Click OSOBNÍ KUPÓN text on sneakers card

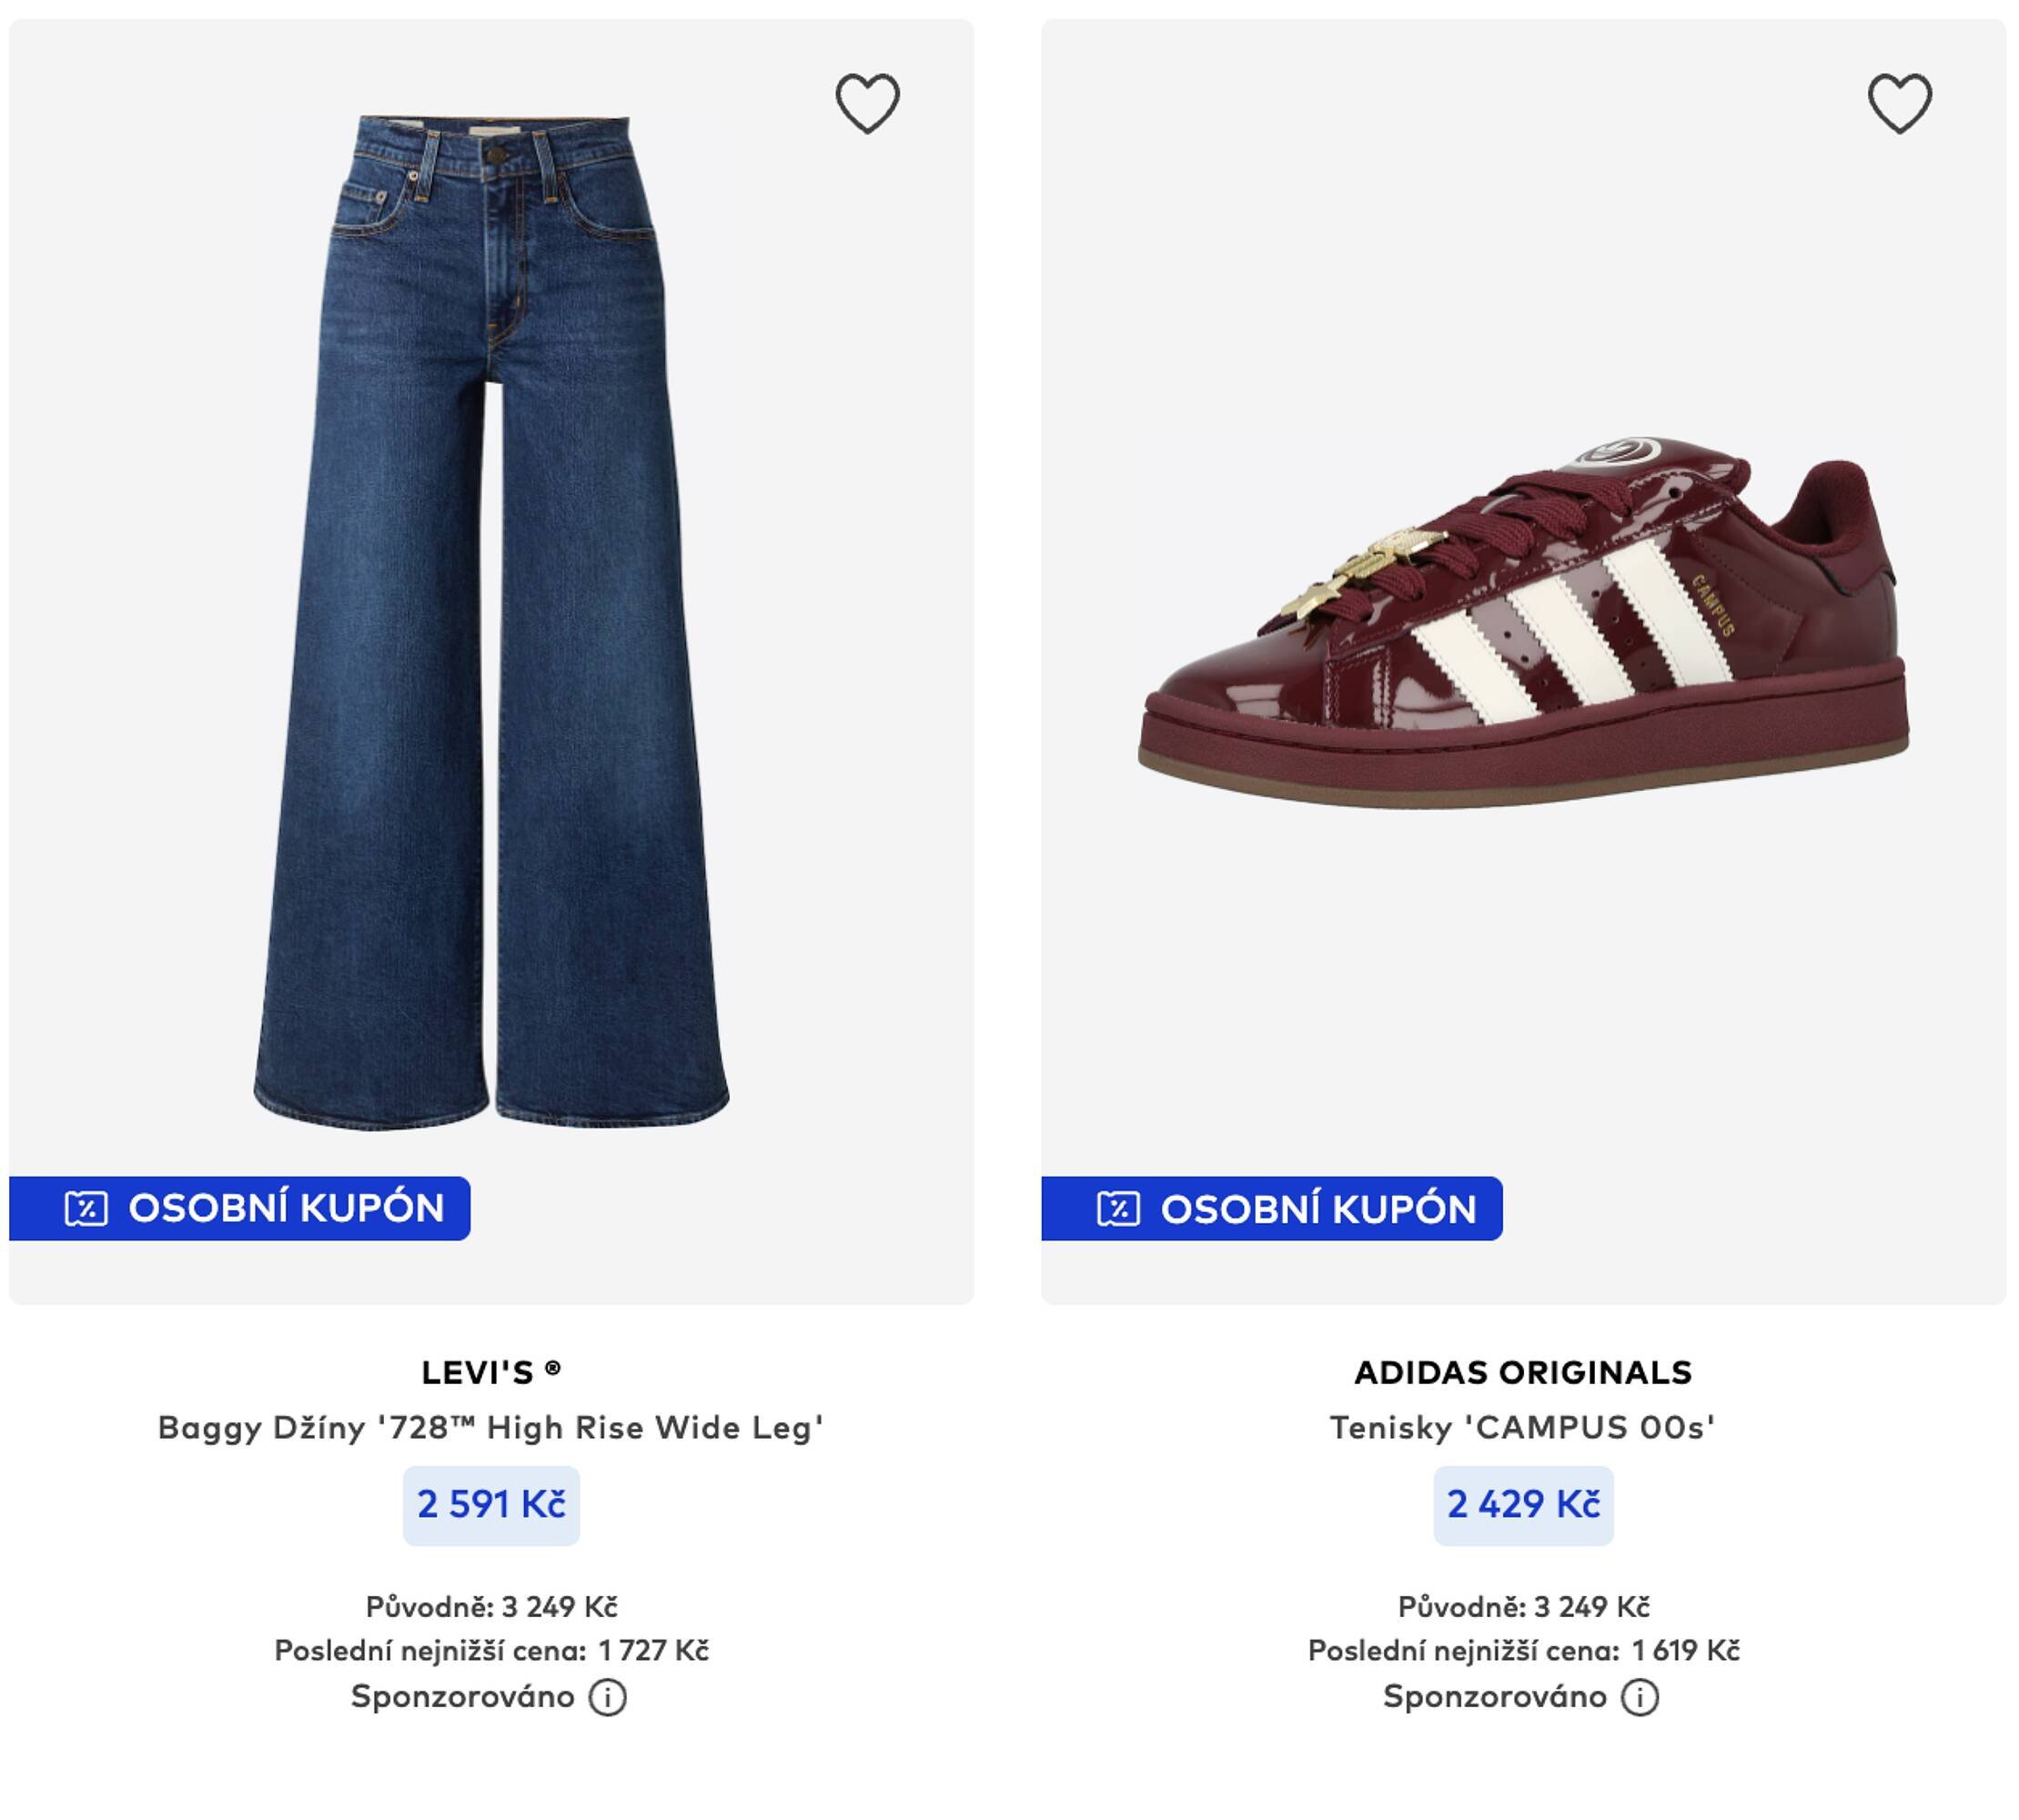(1318, 1208)
